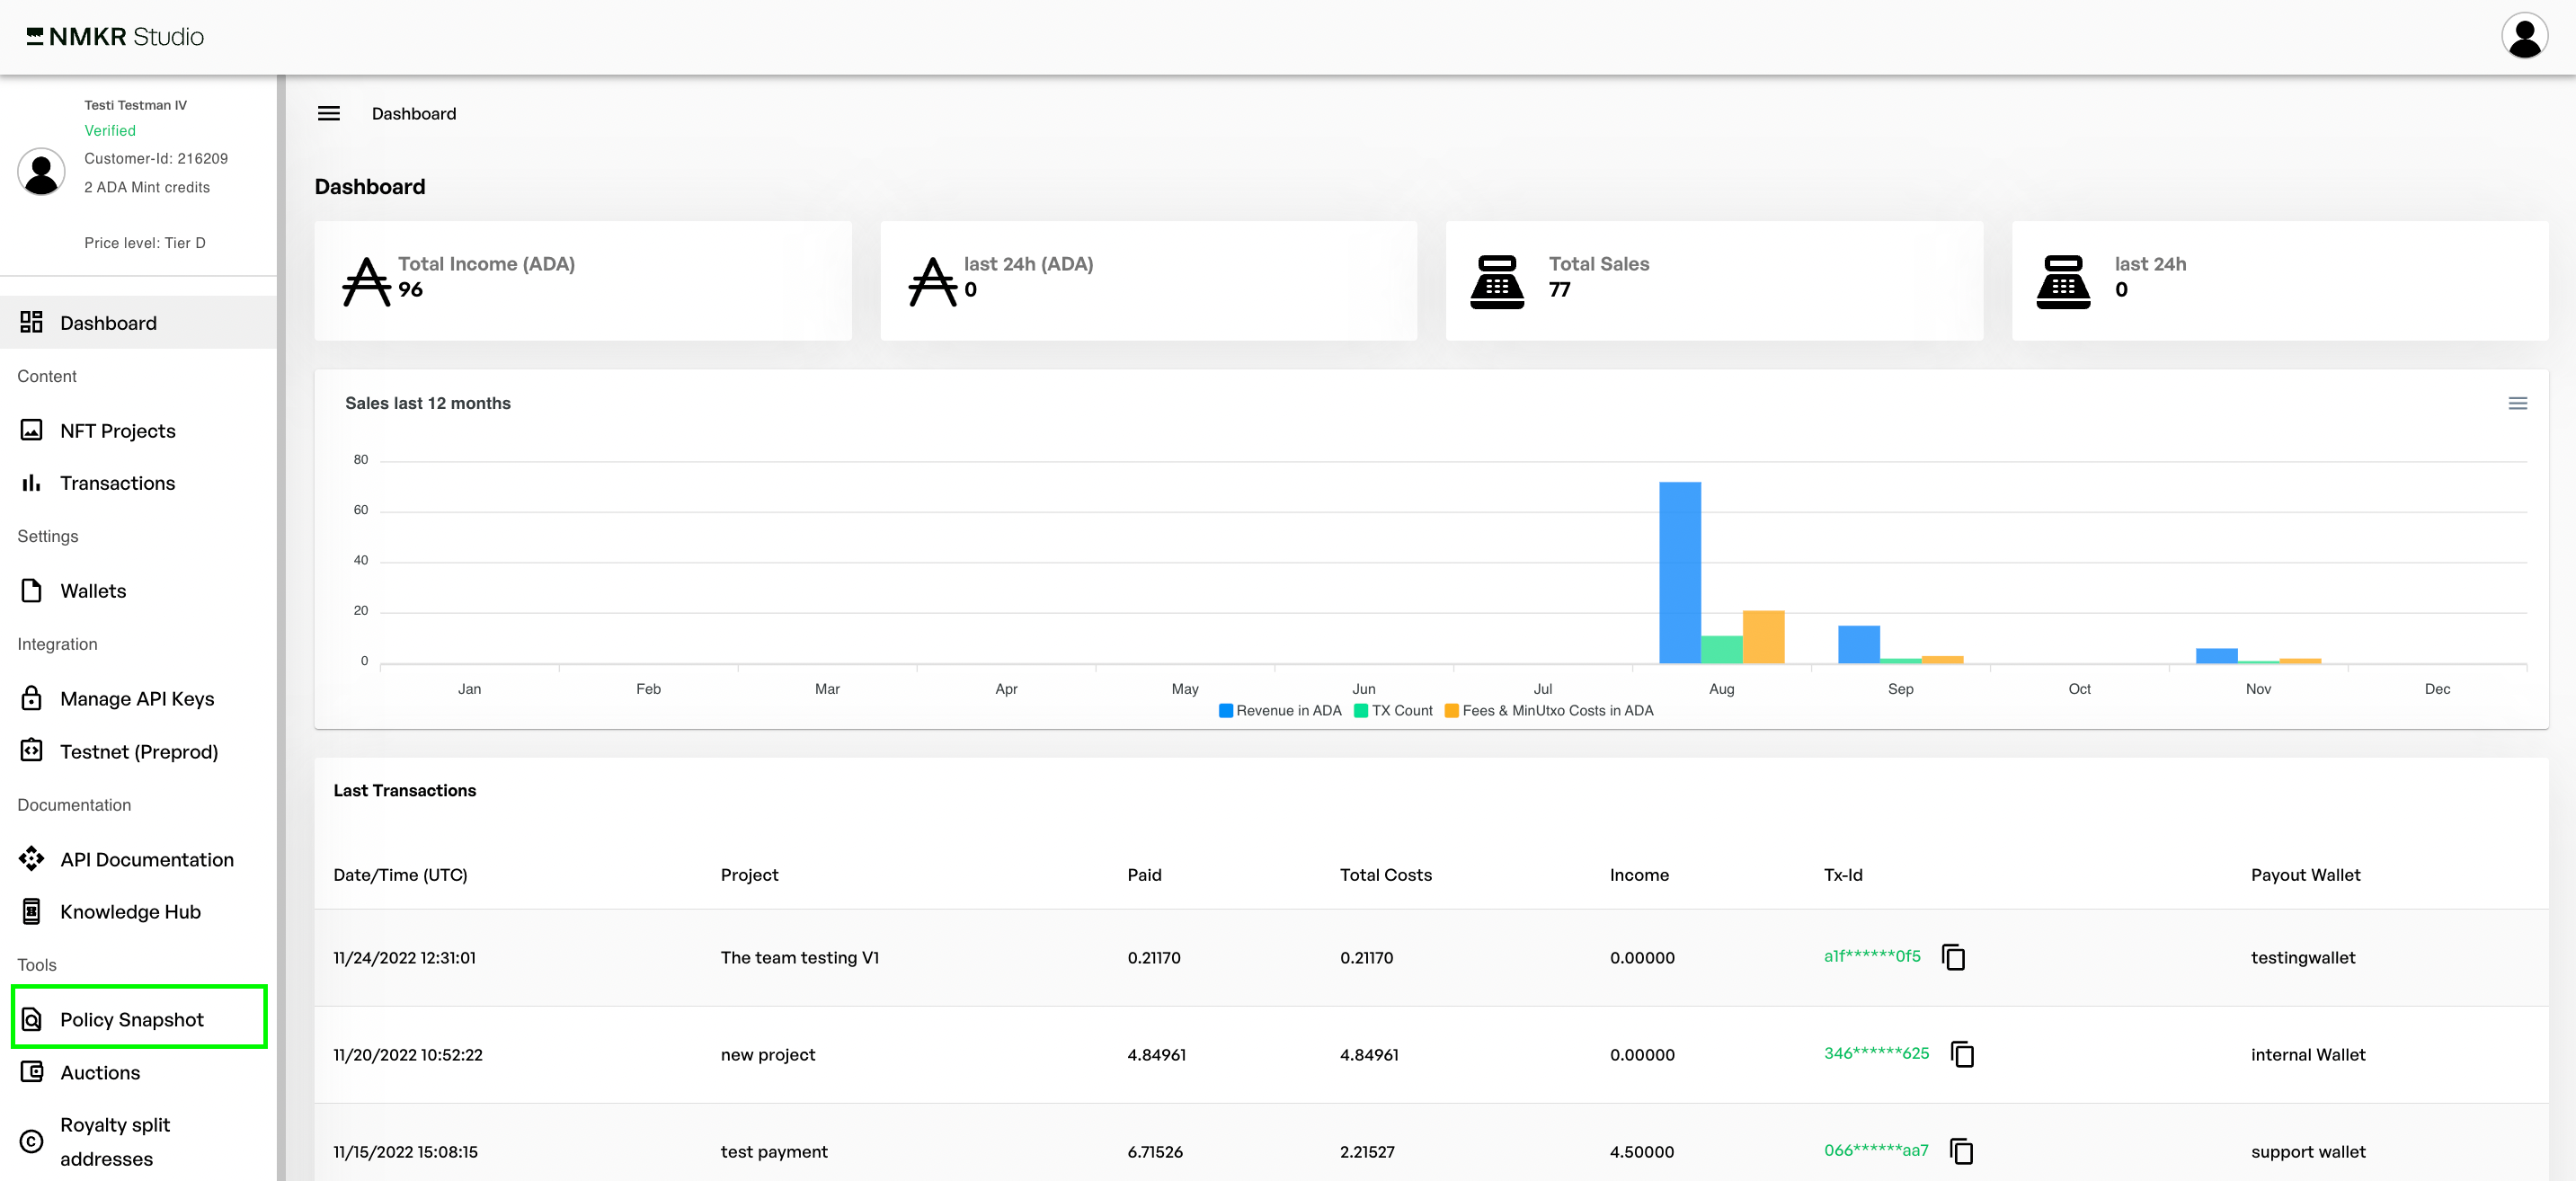Copy the a1f******0f5 transaction ID
This screenshot has height=1181, width=2576.
[x=1952, y=957]
